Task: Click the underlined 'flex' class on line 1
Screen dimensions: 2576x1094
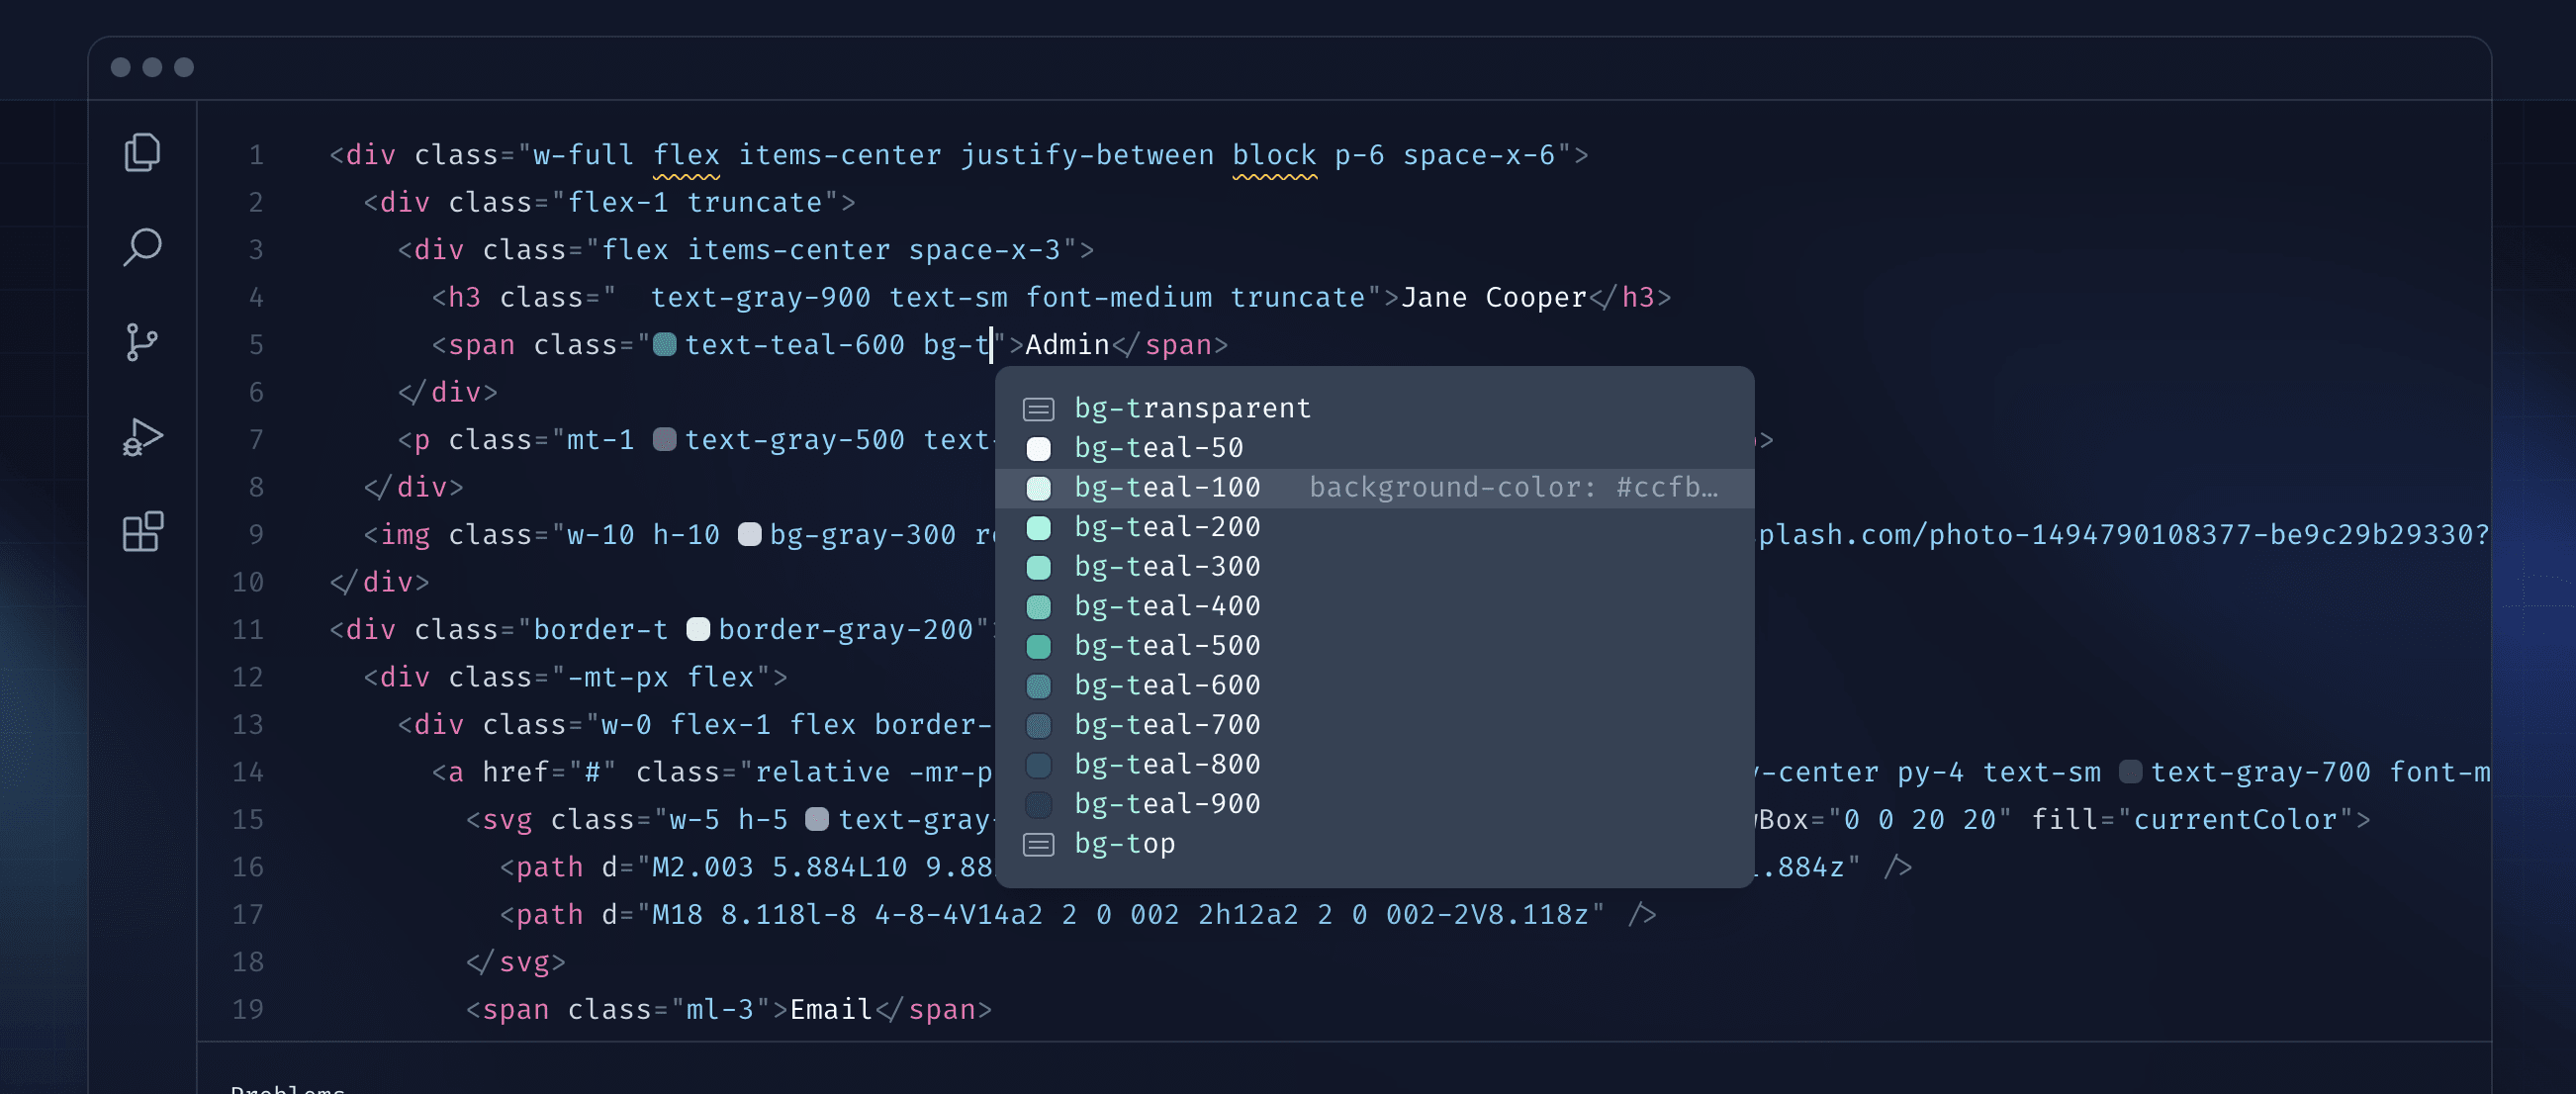Action: (x=686, y=156)
